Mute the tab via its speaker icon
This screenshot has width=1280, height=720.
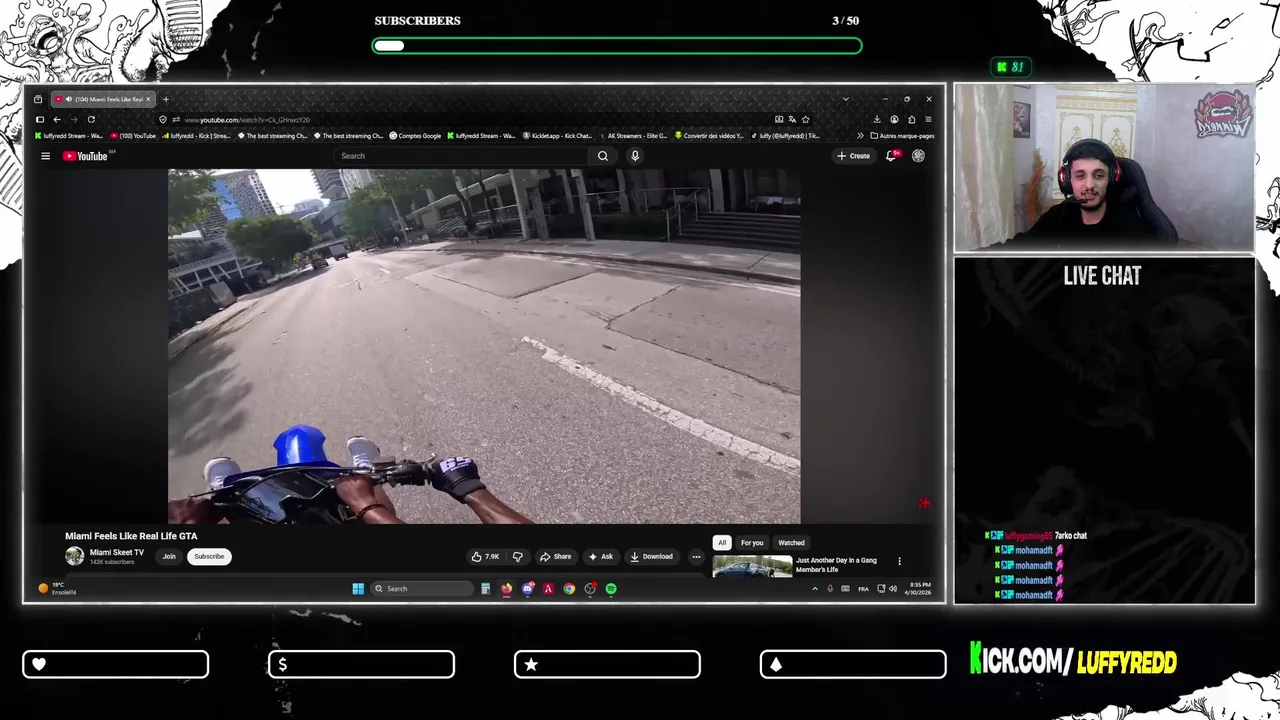[68, 99]
